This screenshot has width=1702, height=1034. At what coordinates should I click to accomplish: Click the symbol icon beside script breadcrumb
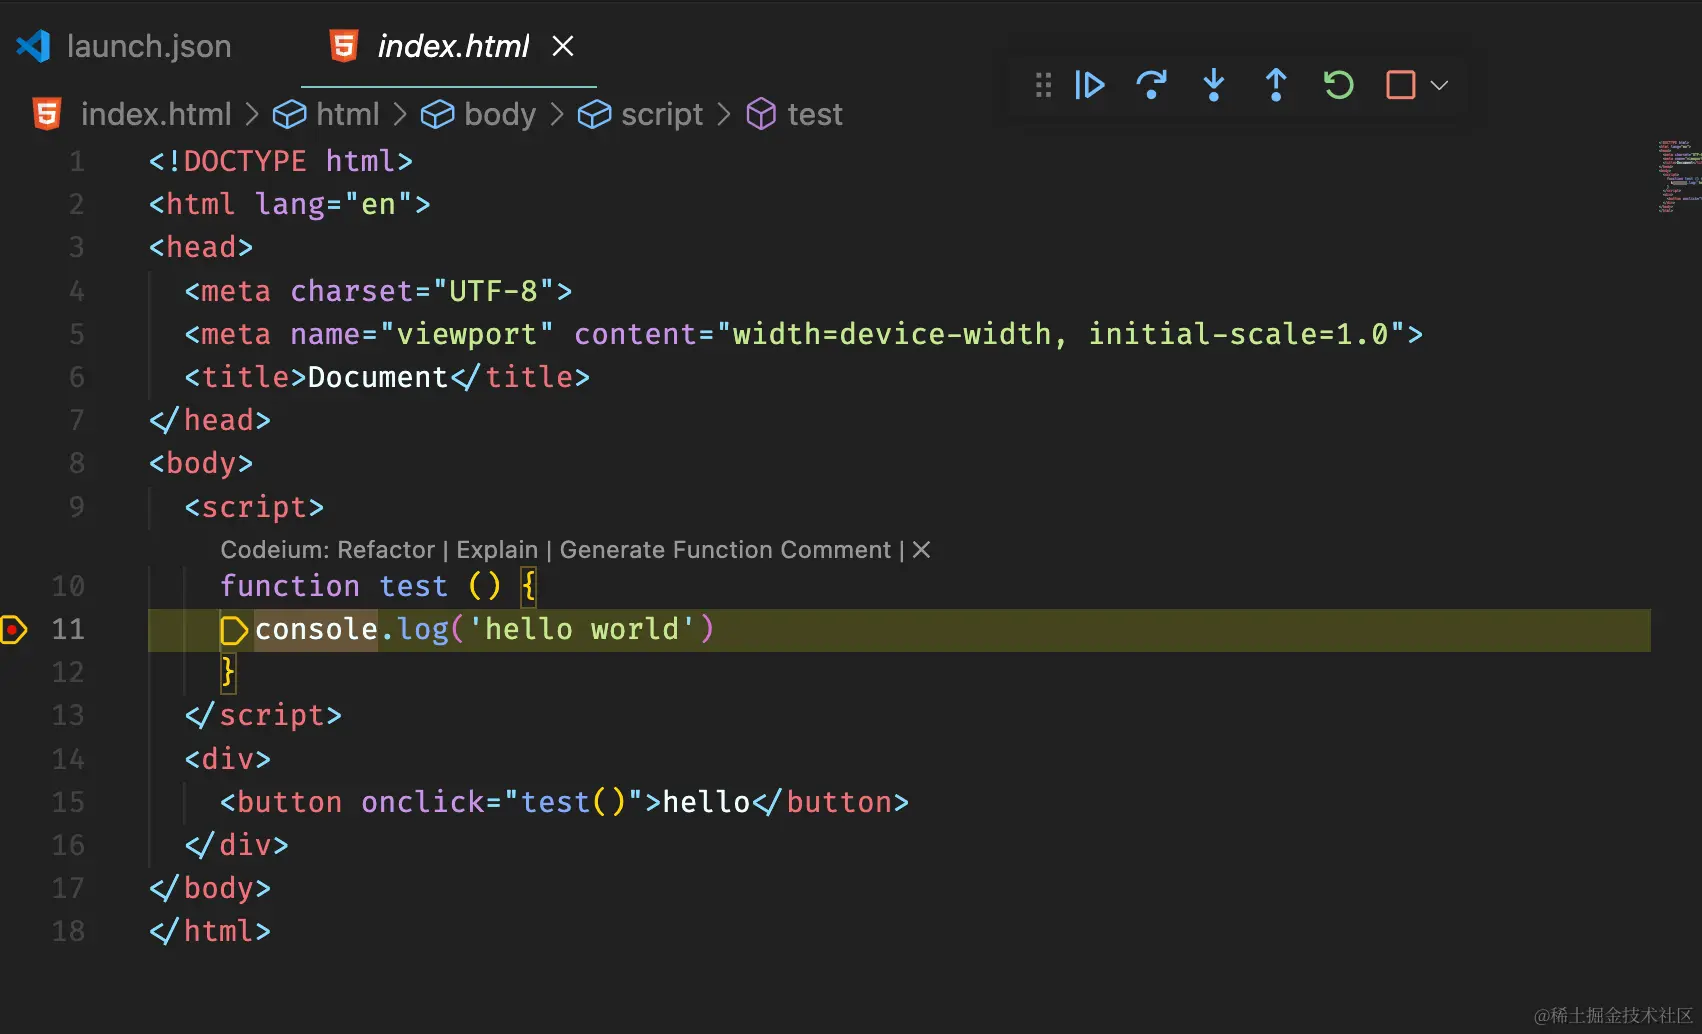click(594, 114)
